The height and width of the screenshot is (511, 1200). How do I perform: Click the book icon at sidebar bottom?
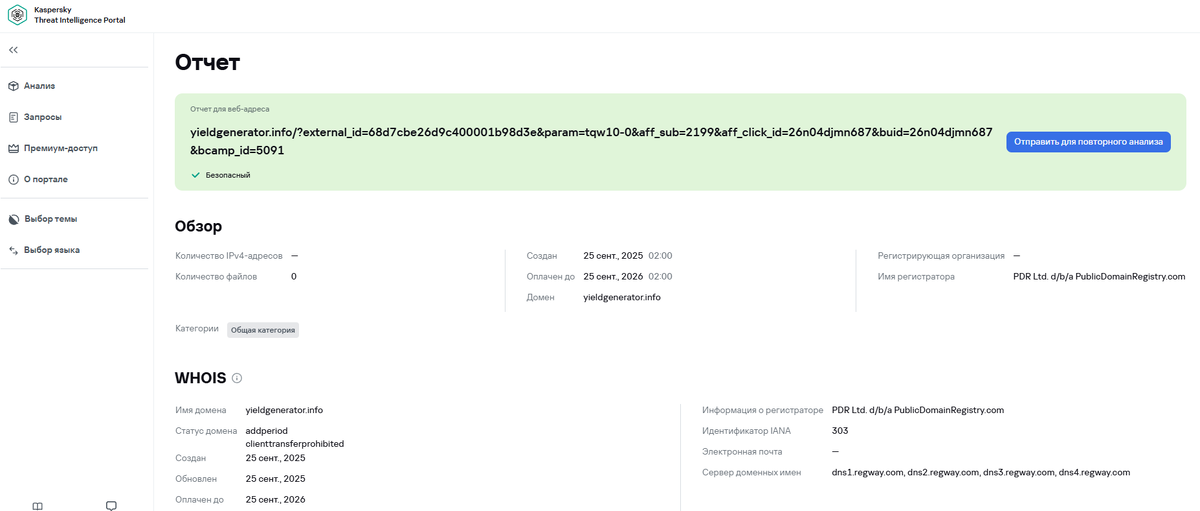[38, 506]
